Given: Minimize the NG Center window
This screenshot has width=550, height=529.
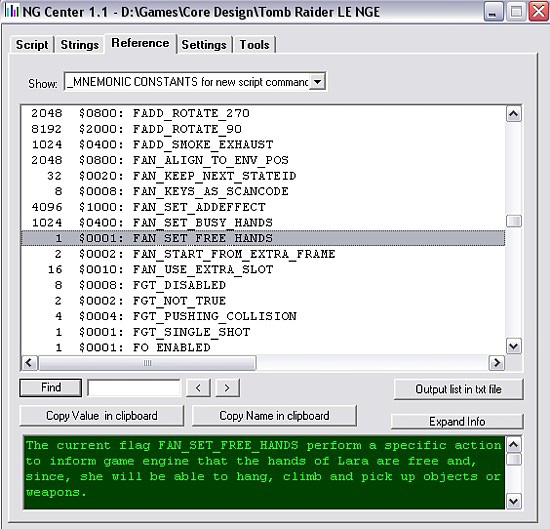Looking at the screenshot, I should coord(494,12).
